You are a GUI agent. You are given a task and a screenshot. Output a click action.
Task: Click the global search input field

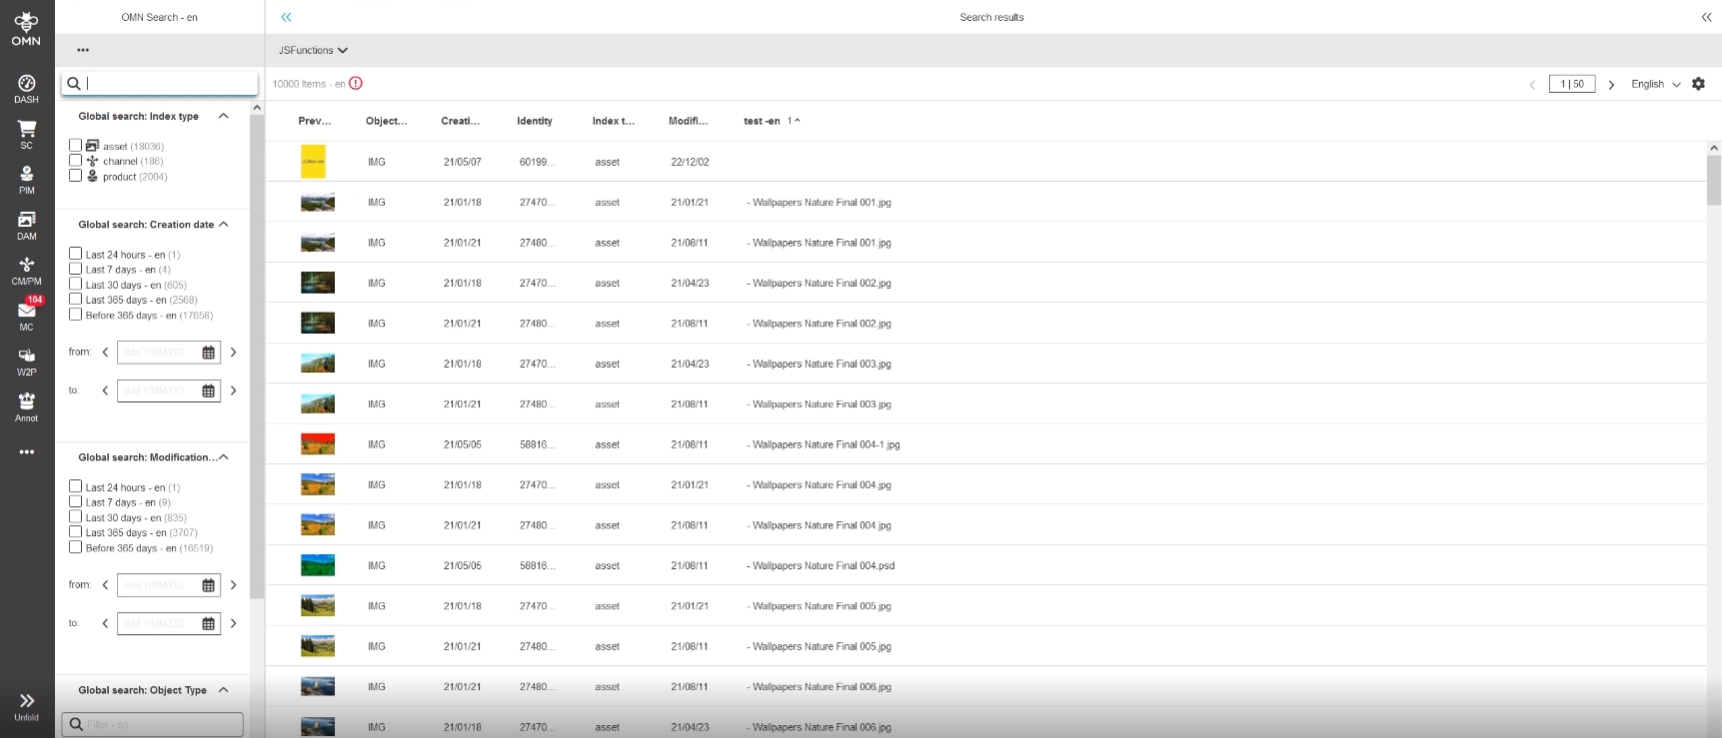pos(165,84)
